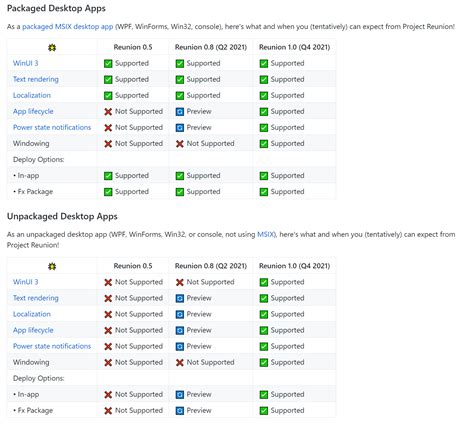Open the packaged MSIX desktop app link

pyautogui.click(x=68, y=27)
